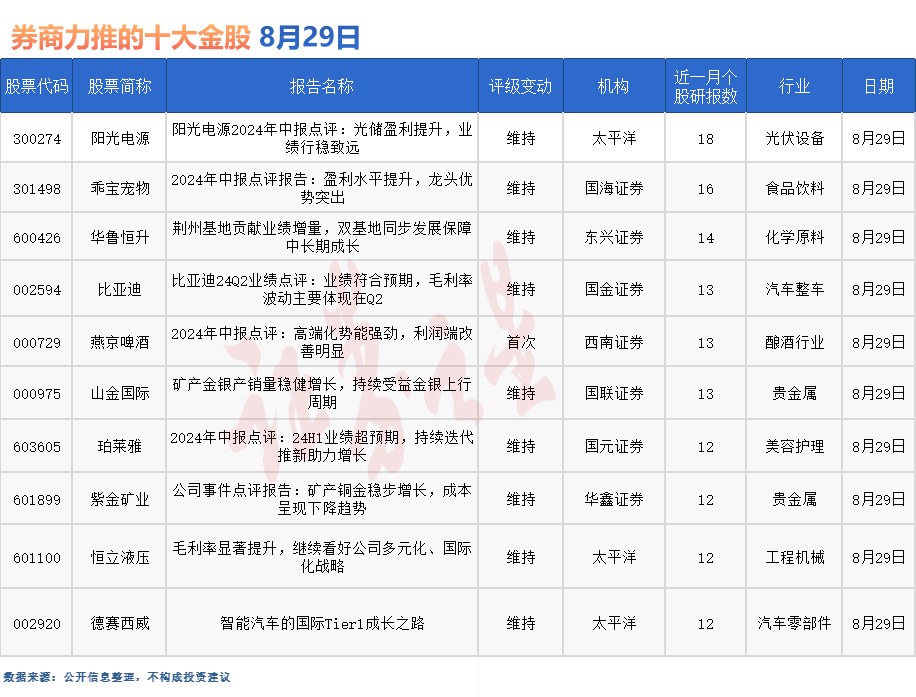This screenshot has width=916, height=697.
Task: Click stock name 恒立液压
Action: (120, 557)
